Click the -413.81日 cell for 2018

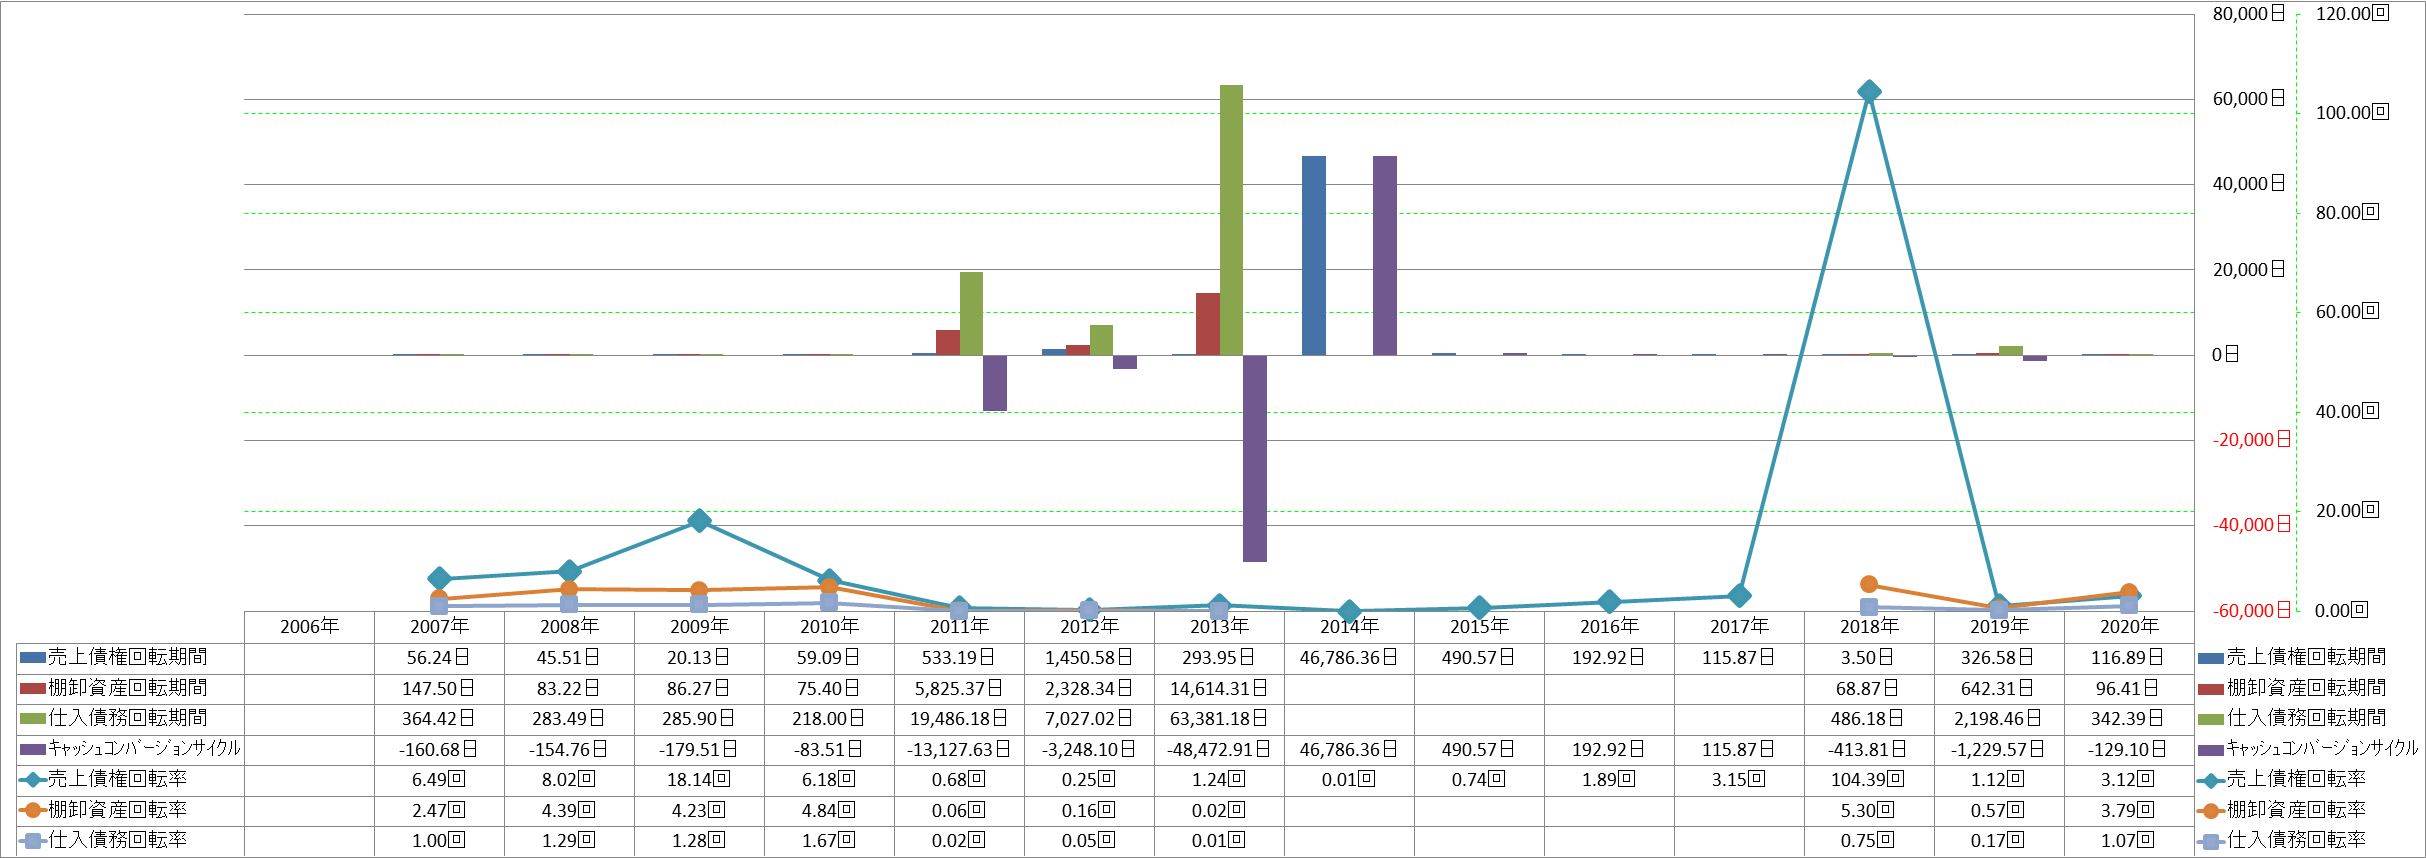pos(1869,749)
